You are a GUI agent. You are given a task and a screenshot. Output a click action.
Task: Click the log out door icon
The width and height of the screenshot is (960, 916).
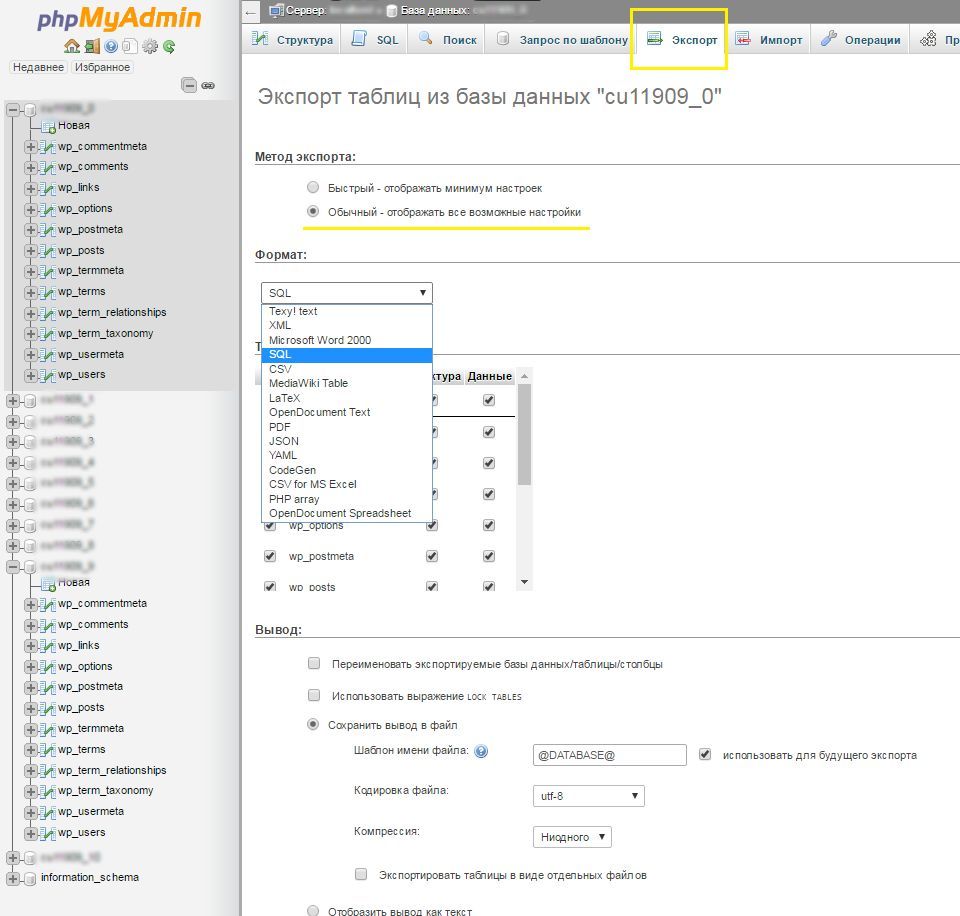[x=92, y=47]
